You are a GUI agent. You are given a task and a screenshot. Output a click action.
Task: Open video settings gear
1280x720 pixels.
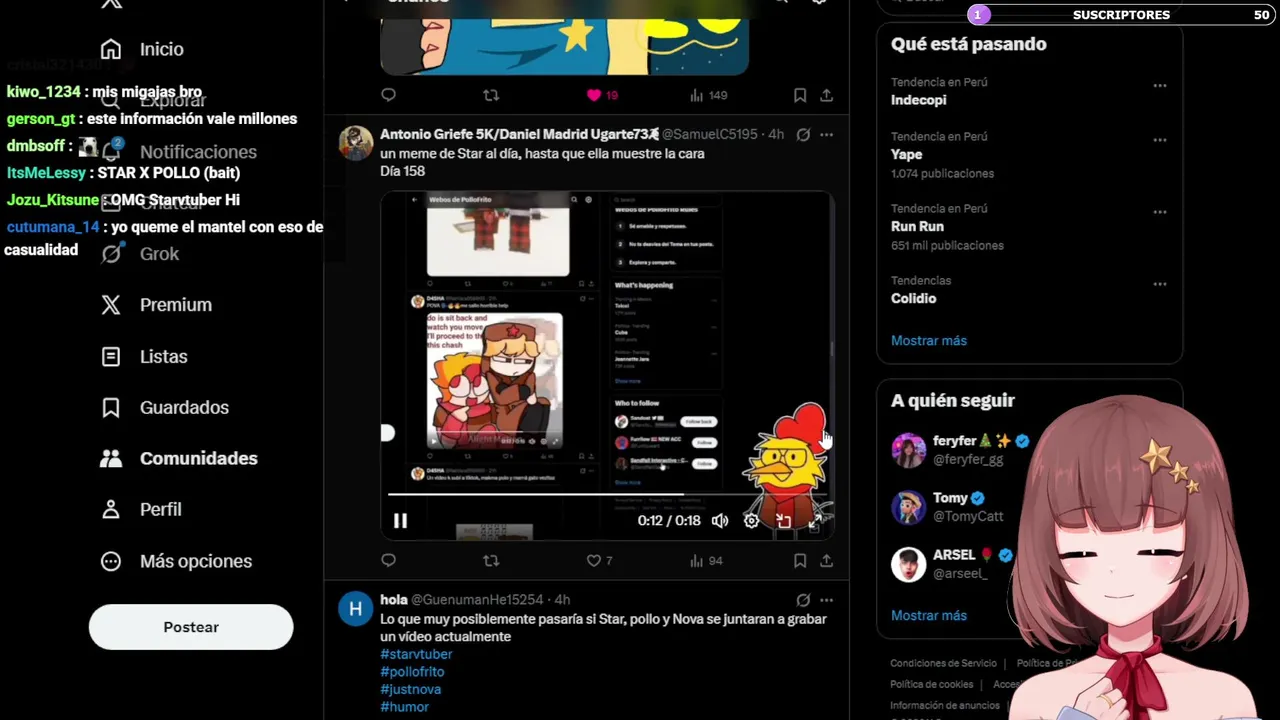[751, 520]
